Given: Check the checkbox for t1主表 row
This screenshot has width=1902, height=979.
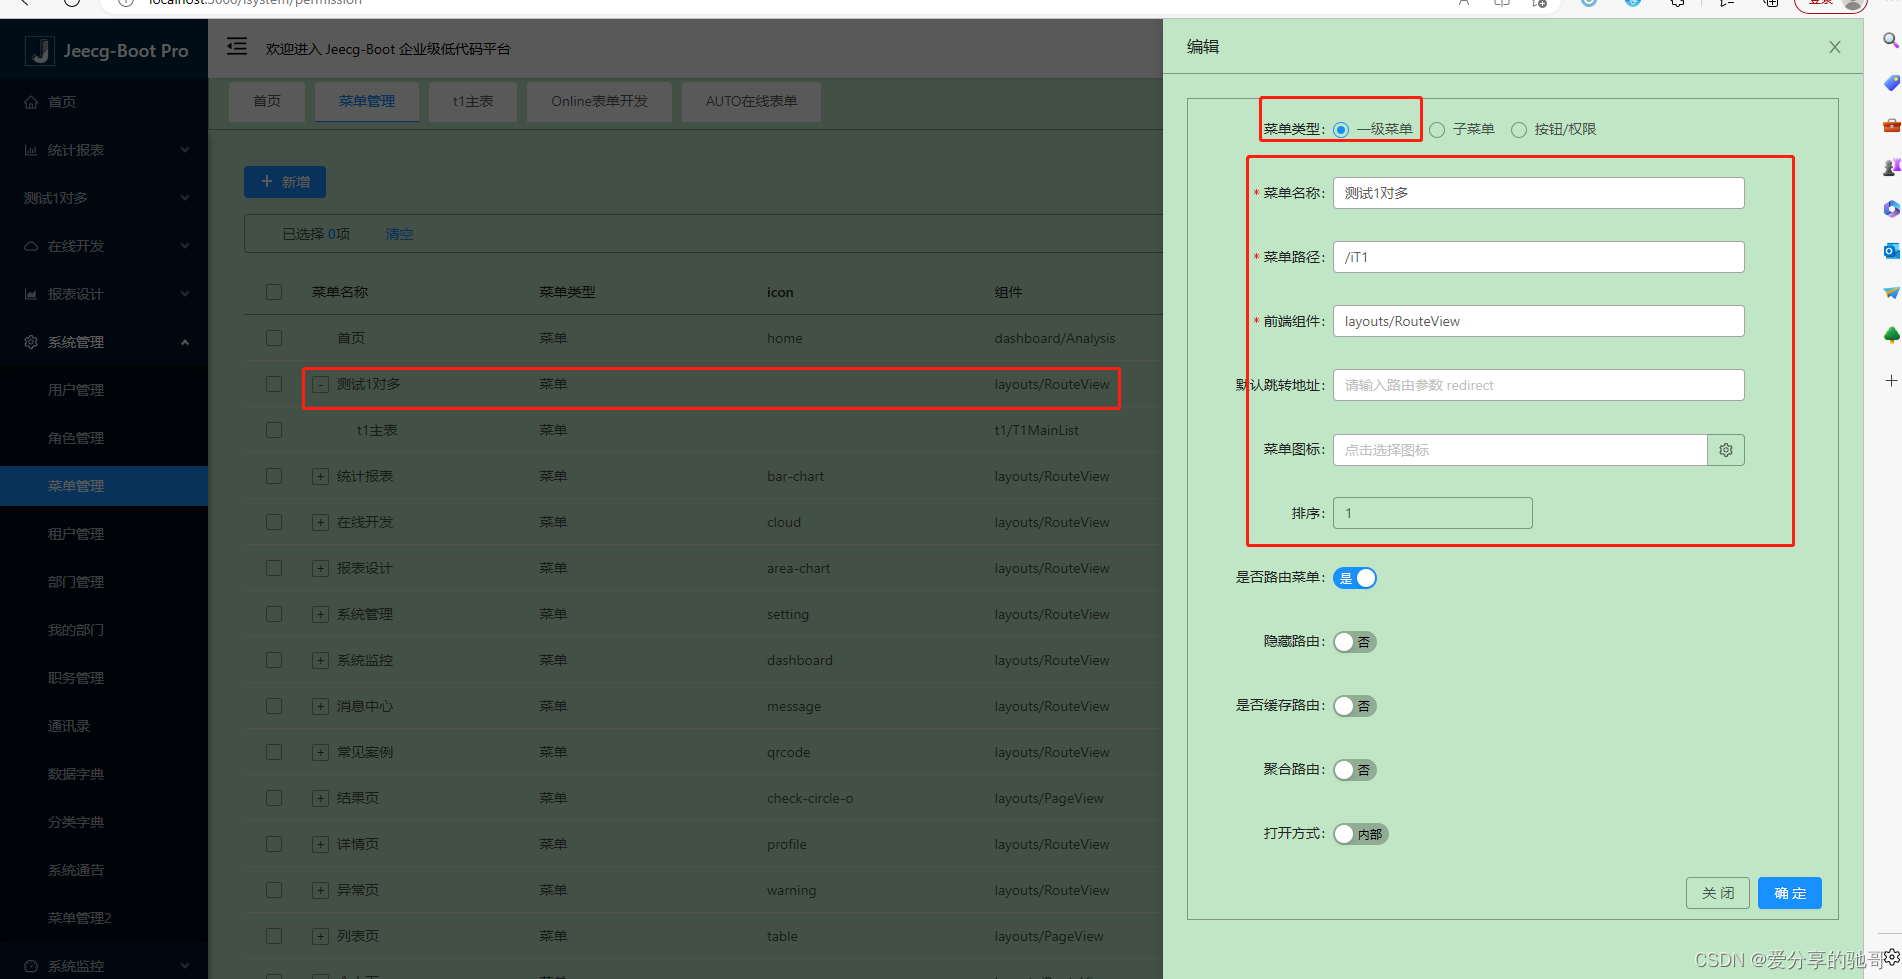Looking at the screenshot, I should click(274, 430).
